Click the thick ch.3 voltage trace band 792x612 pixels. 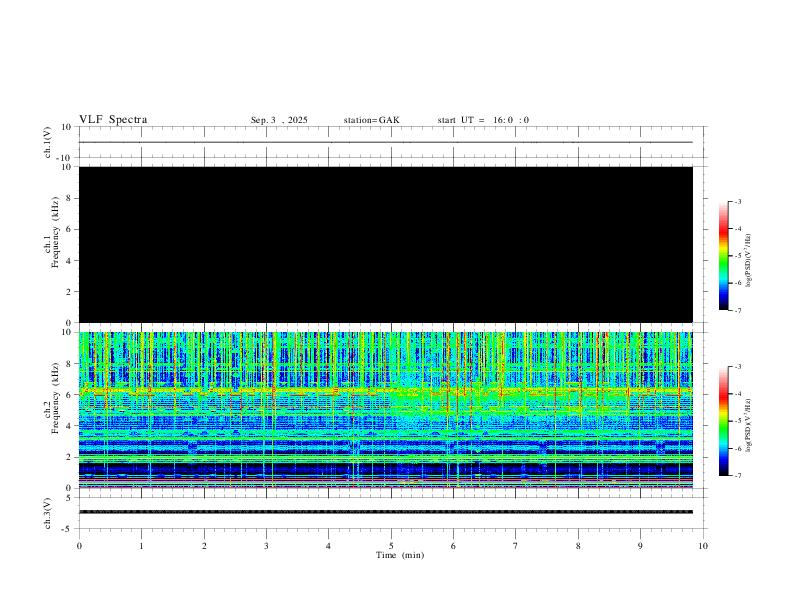tap(386, 512)
